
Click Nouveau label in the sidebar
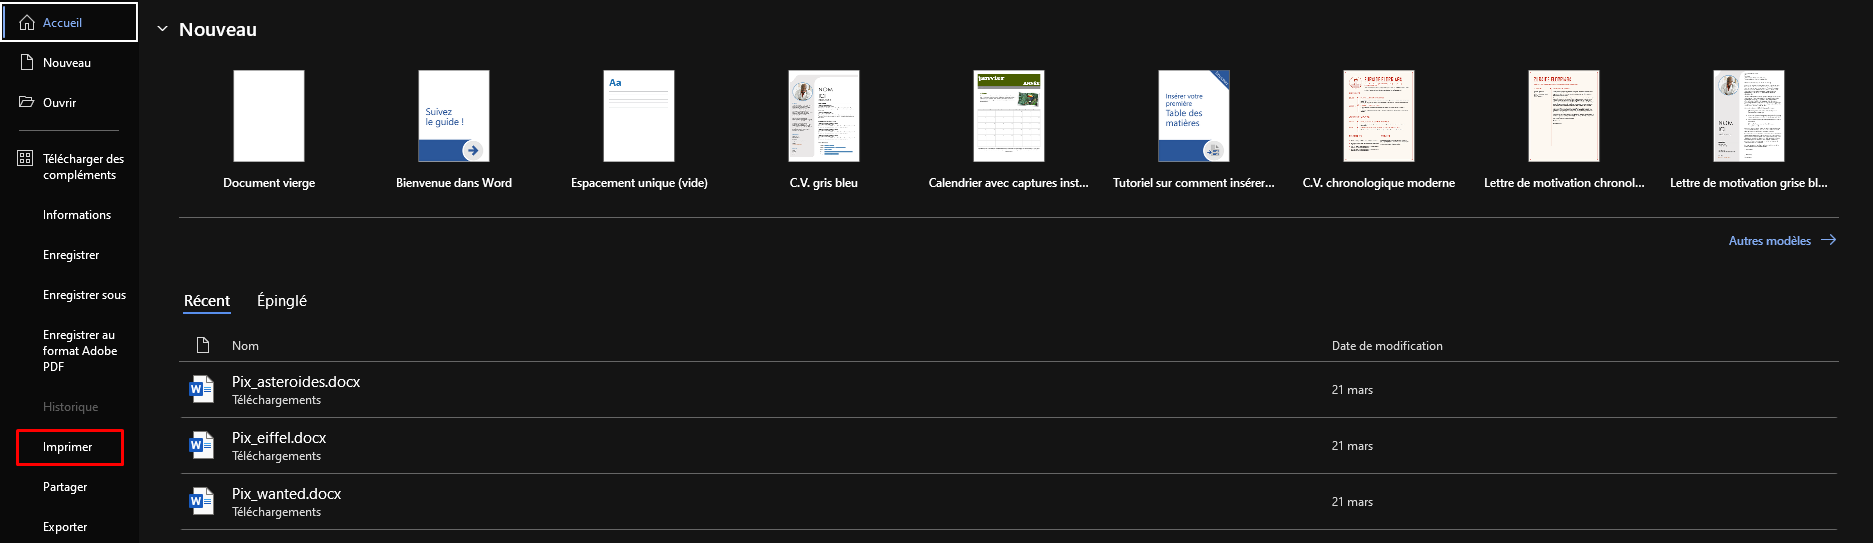[x=67, y=63]
